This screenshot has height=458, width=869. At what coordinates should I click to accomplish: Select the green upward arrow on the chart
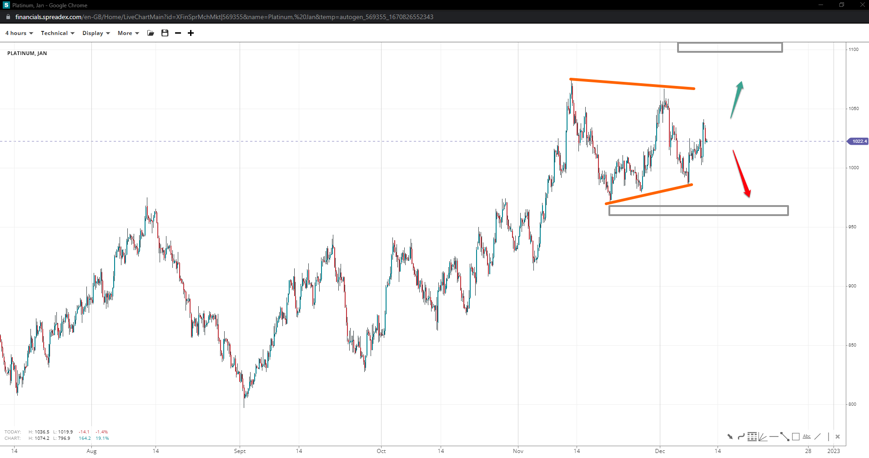pyautogui.click(x=737, y=99)
